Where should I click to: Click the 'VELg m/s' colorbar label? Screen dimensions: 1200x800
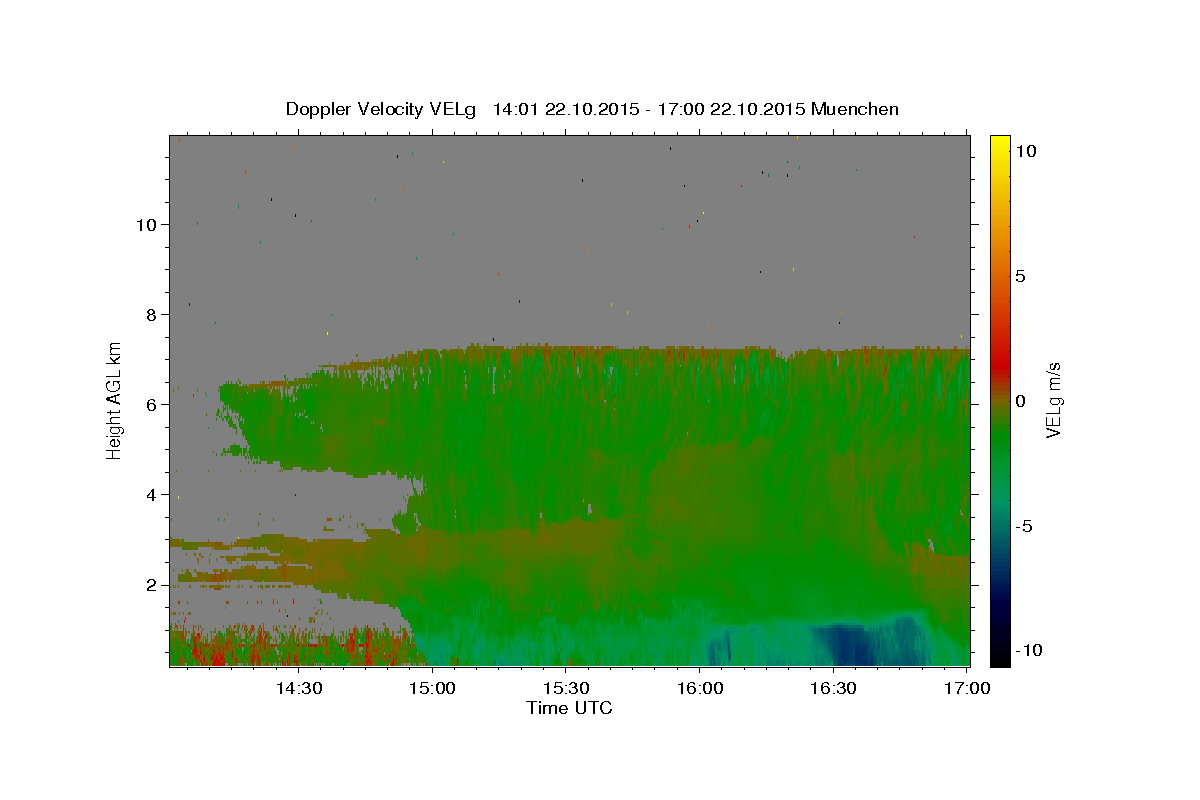click(x=1053, y=401)
